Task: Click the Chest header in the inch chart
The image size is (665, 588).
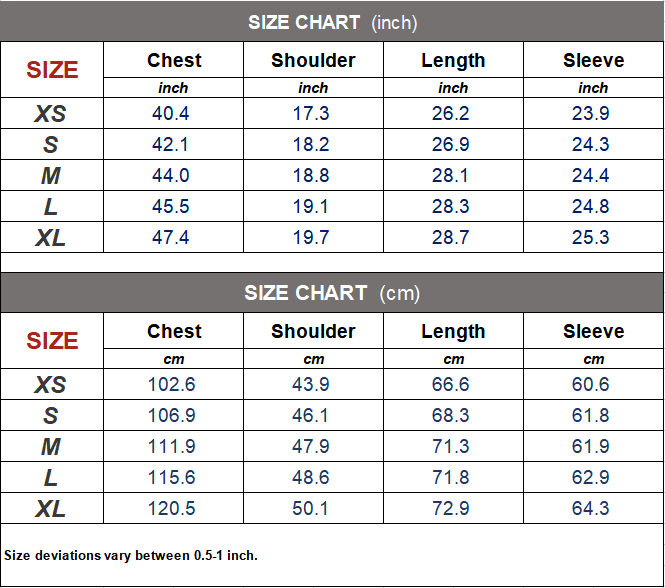Action: tap(174, 61)
